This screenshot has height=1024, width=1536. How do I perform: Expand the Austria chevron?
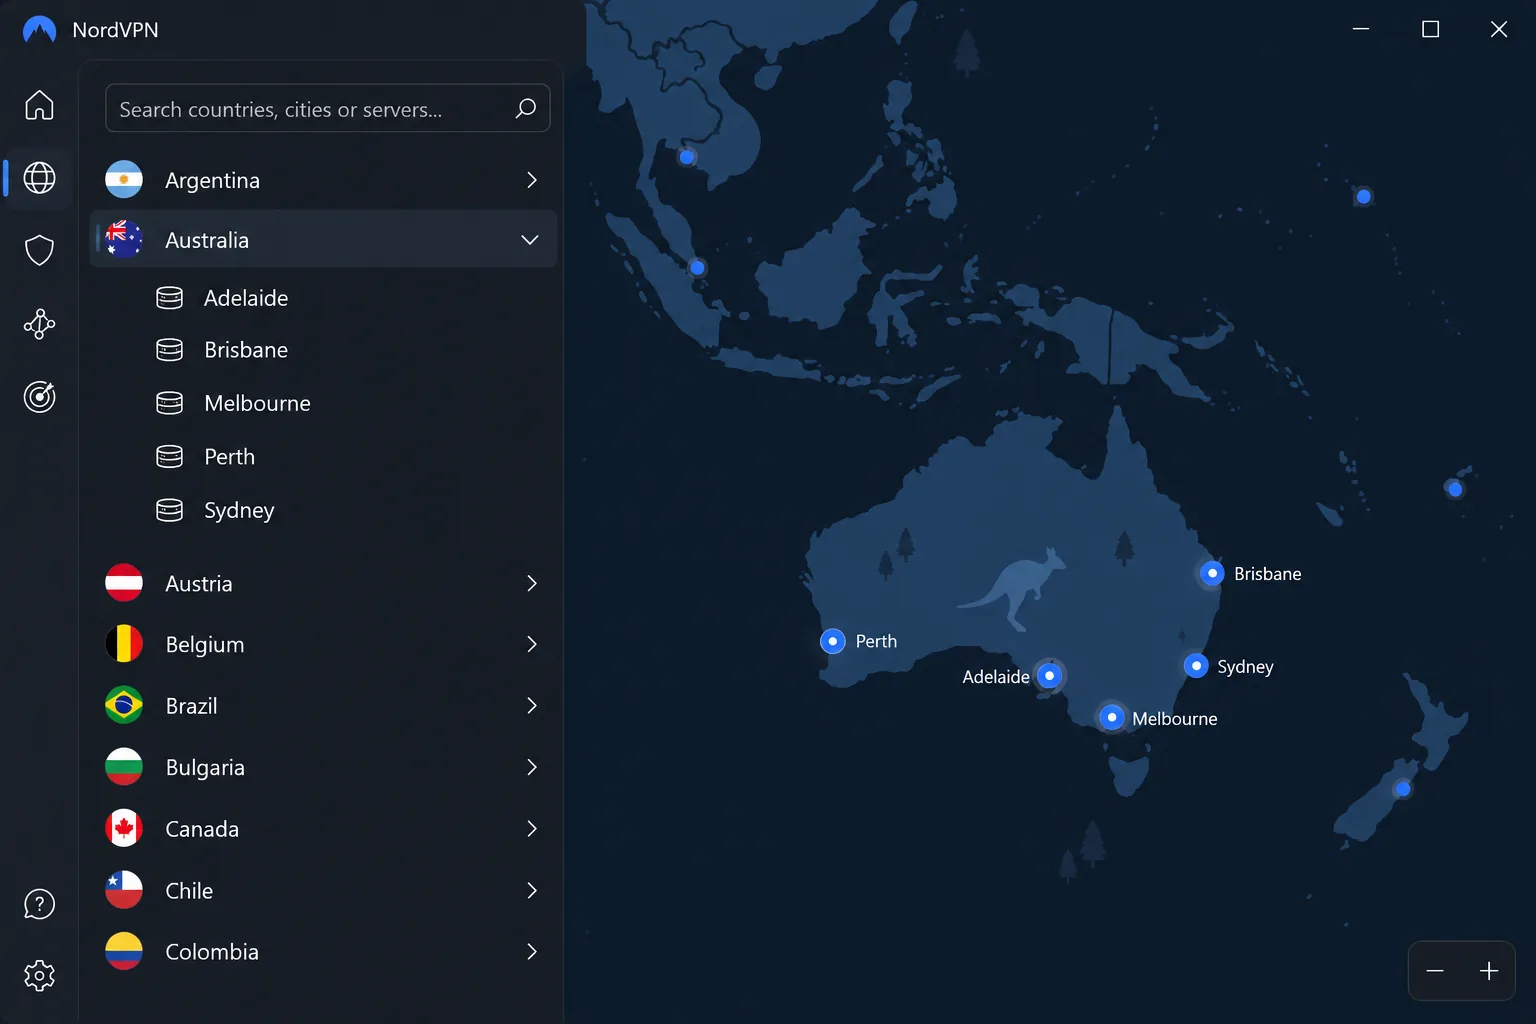tap(532, 583)
